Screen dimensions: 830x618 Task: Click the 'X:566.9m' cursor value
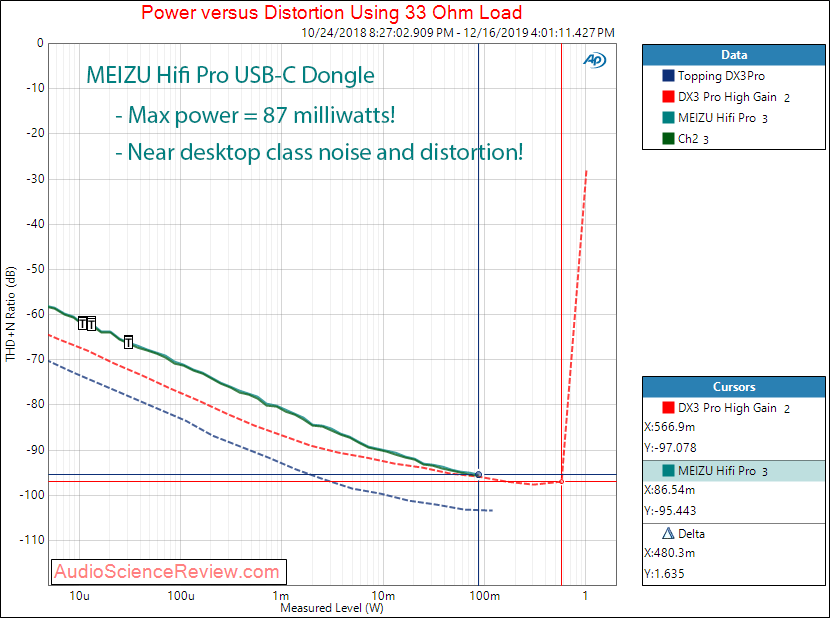tap(670, 427)
